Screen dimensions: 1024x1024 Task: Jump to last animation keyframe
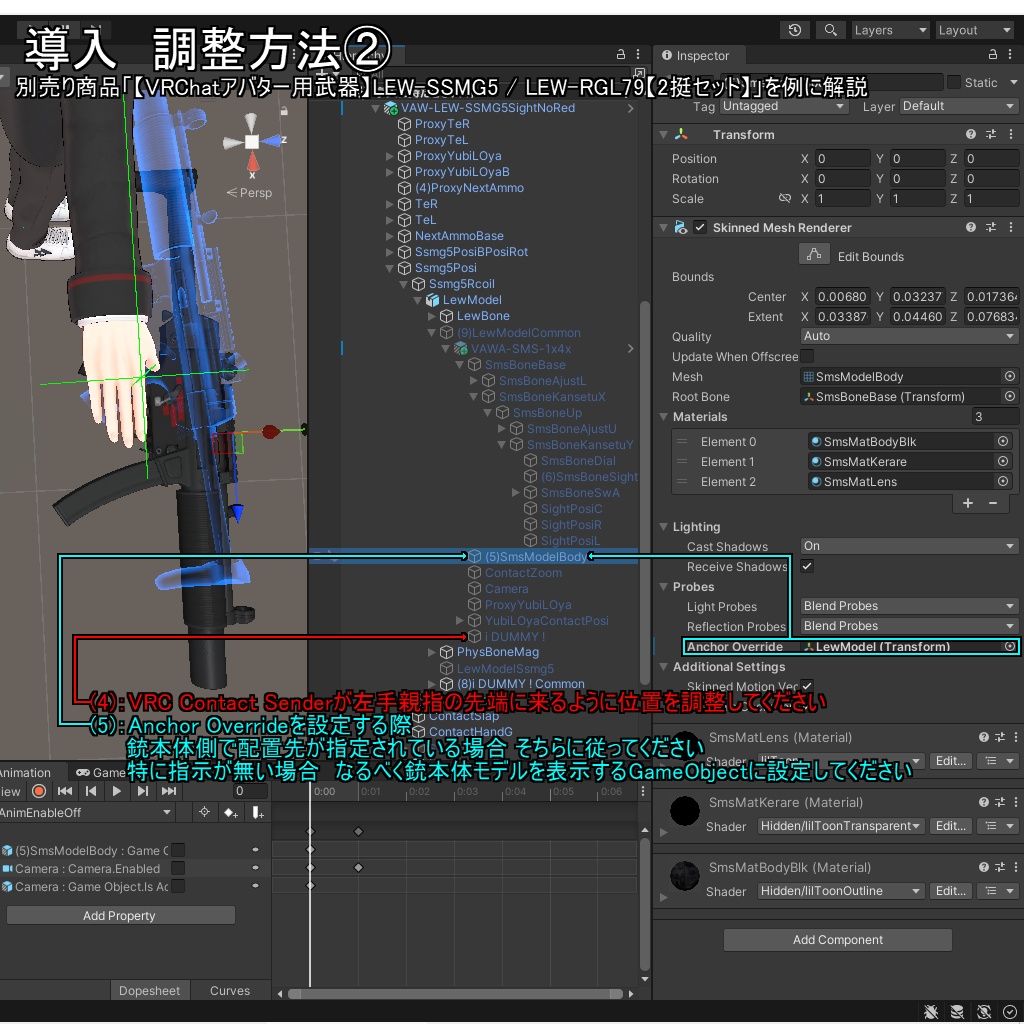point(168,791)
